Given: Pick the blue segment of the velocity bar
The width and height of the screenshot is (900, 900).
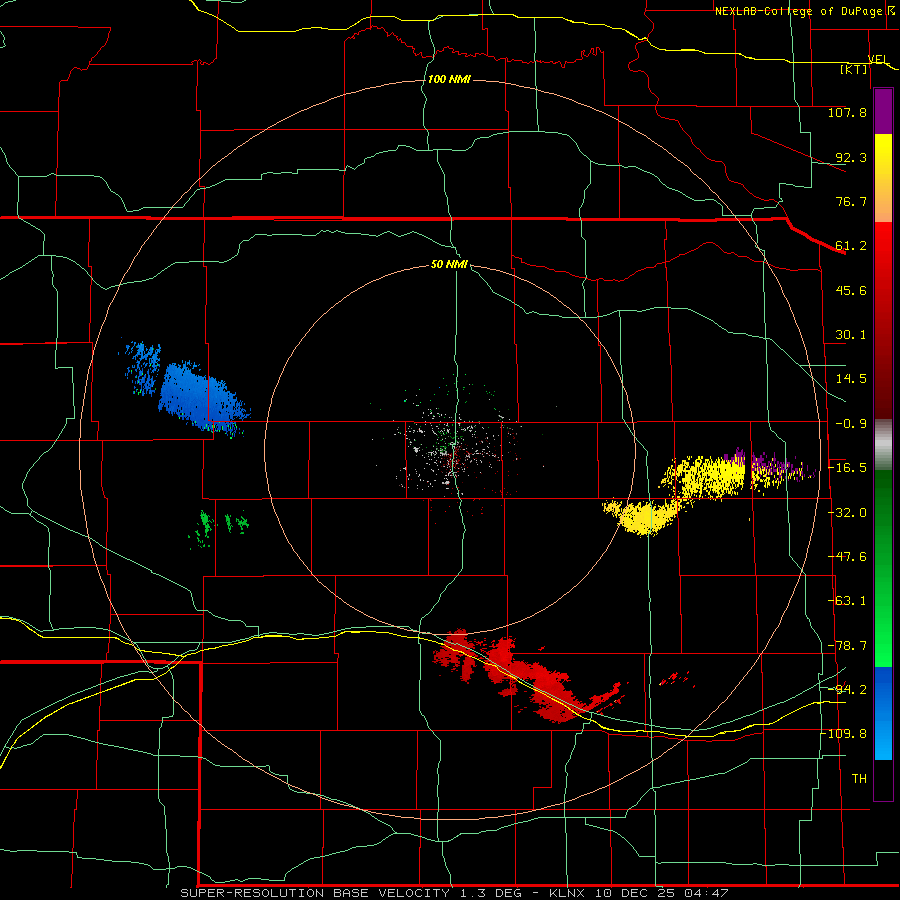Looking at the screenshot, I should pyautogui.click(x=883, y=713).
